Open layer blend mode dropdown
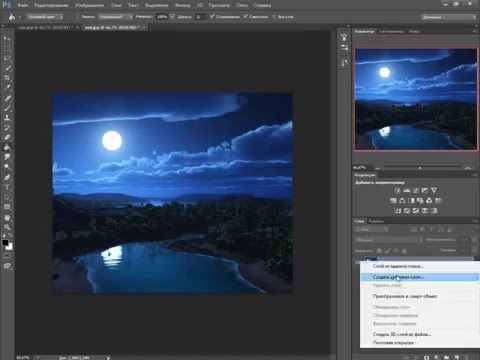This screenshot has width=480, height=360. tap(389, 240)
